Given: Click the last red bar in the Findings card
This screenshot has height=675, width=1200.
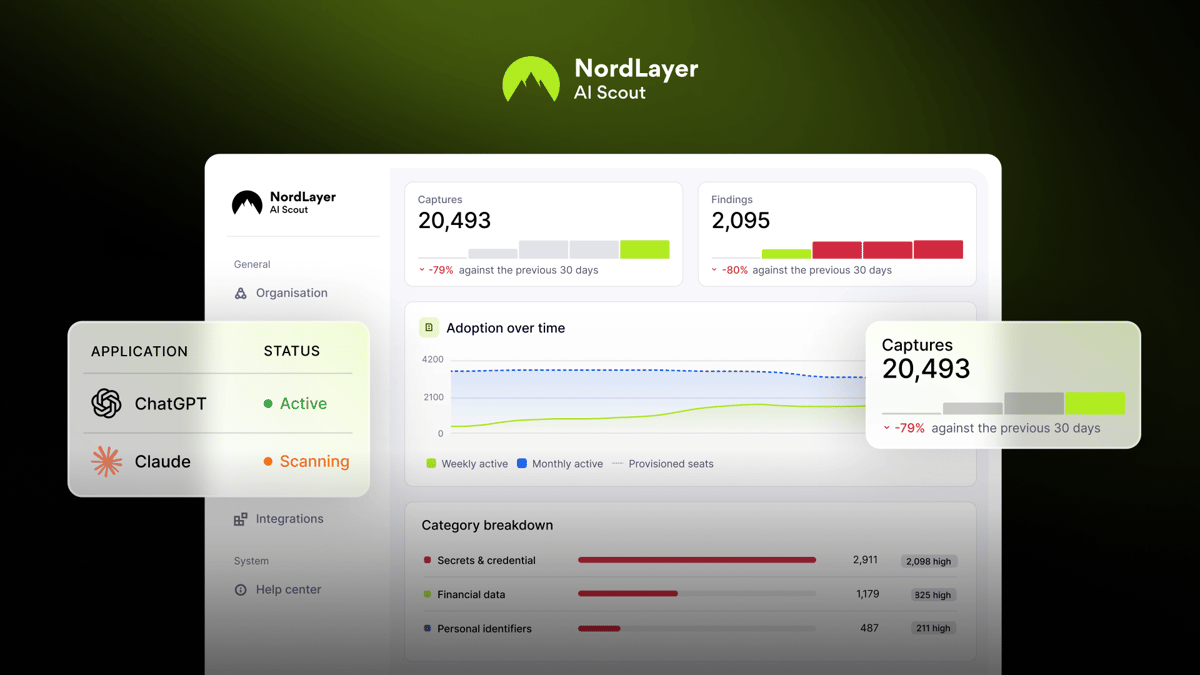Looking at the screenshot, I should pyautogui.click(x=938, y=249).
